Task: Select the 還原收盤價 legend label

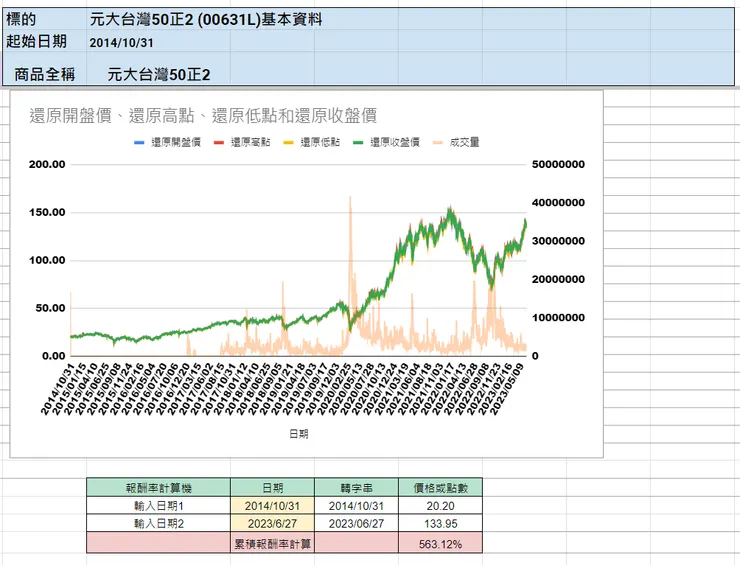Action: click(x=395, y=142)
